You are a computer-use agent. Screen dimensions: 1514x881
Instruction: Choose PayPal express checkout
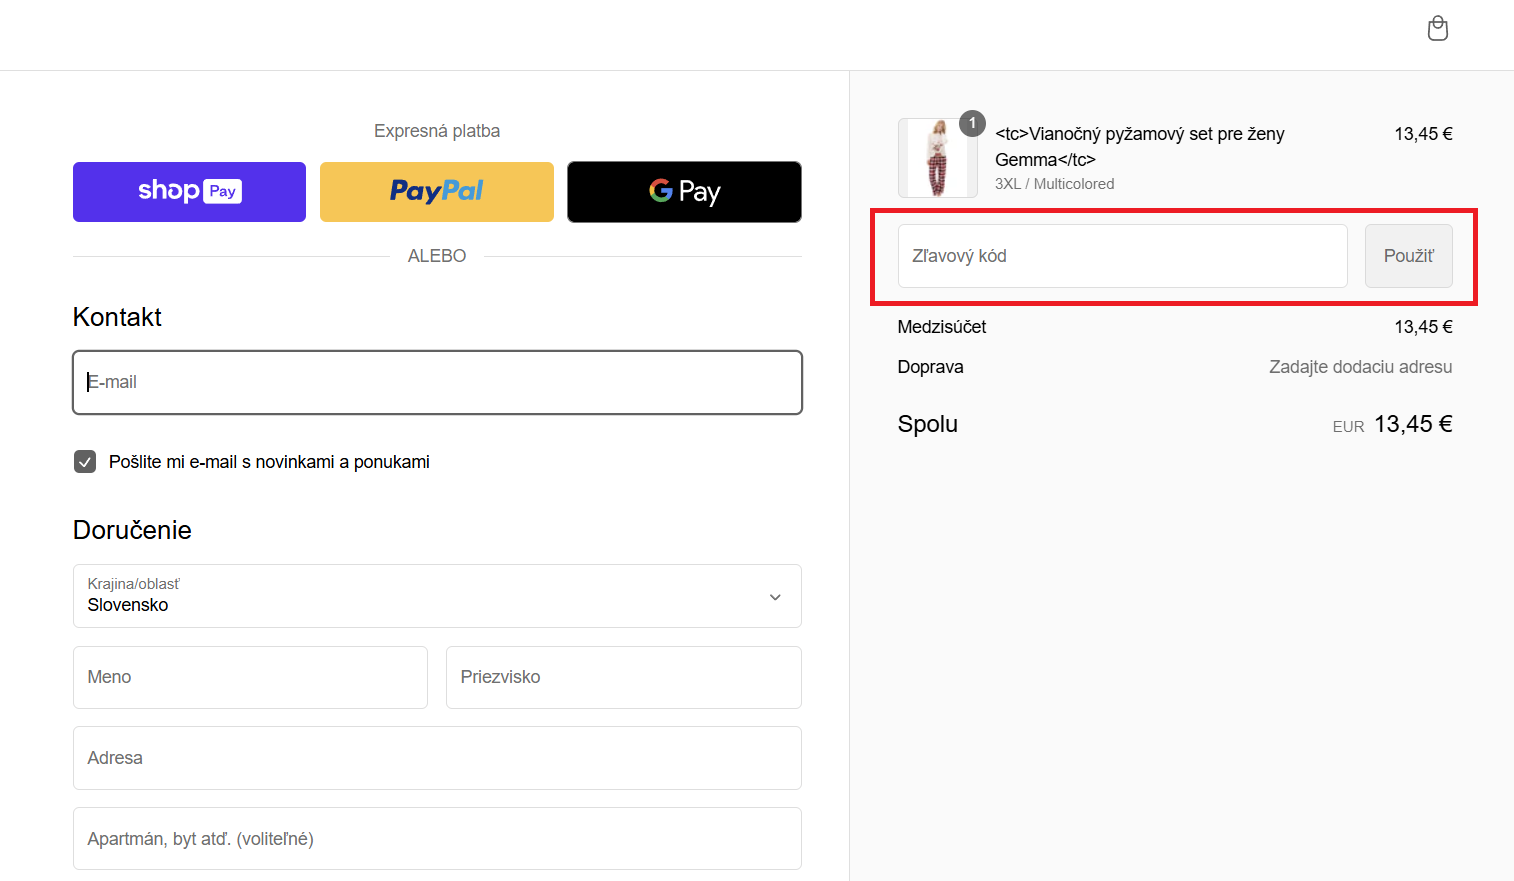436,192
